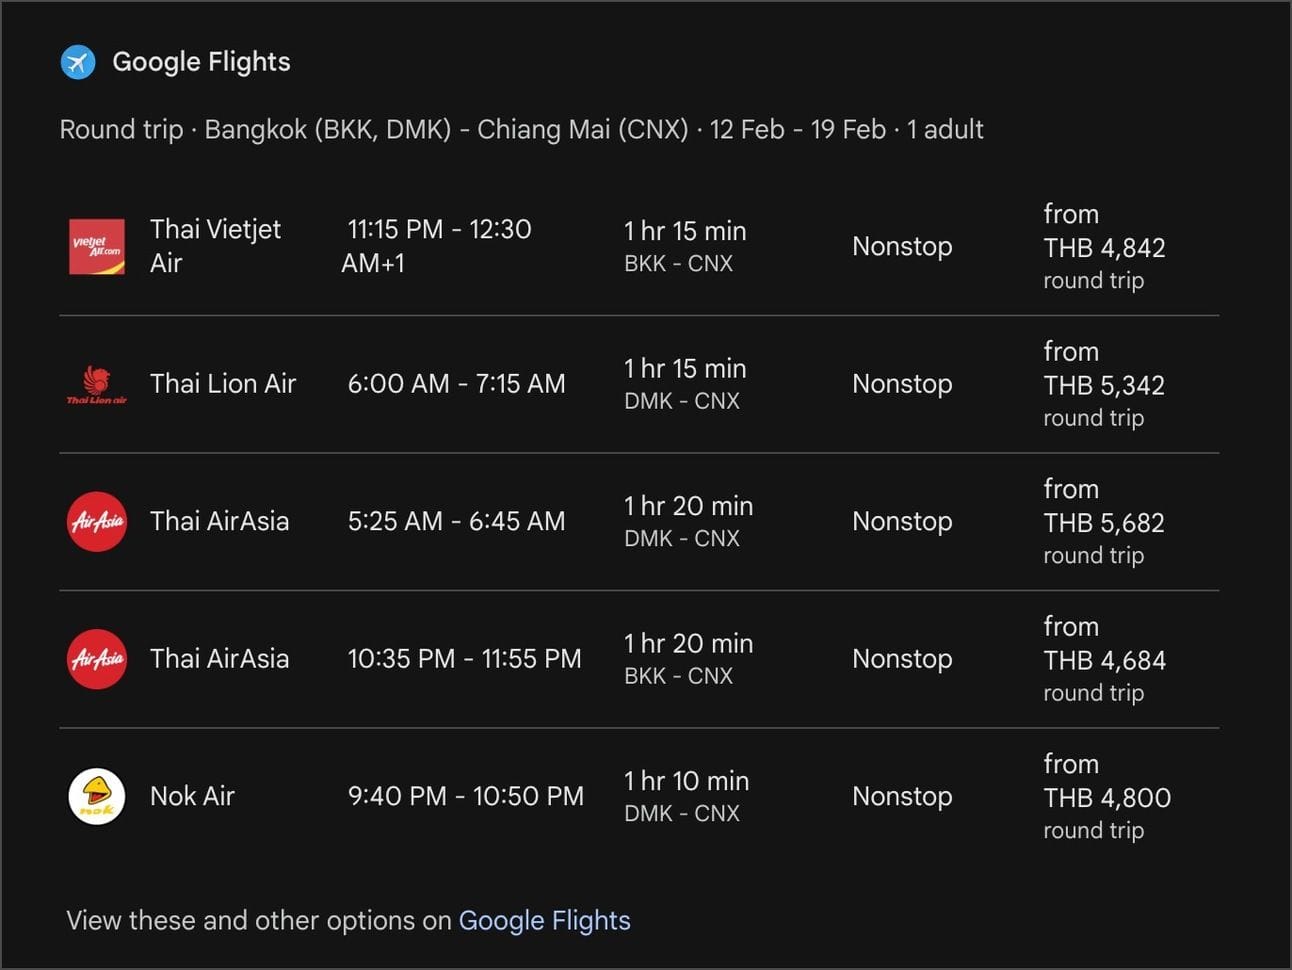Click the Google Flights header title
Screen dimensions: 1292x970
[x=201, y=62]
